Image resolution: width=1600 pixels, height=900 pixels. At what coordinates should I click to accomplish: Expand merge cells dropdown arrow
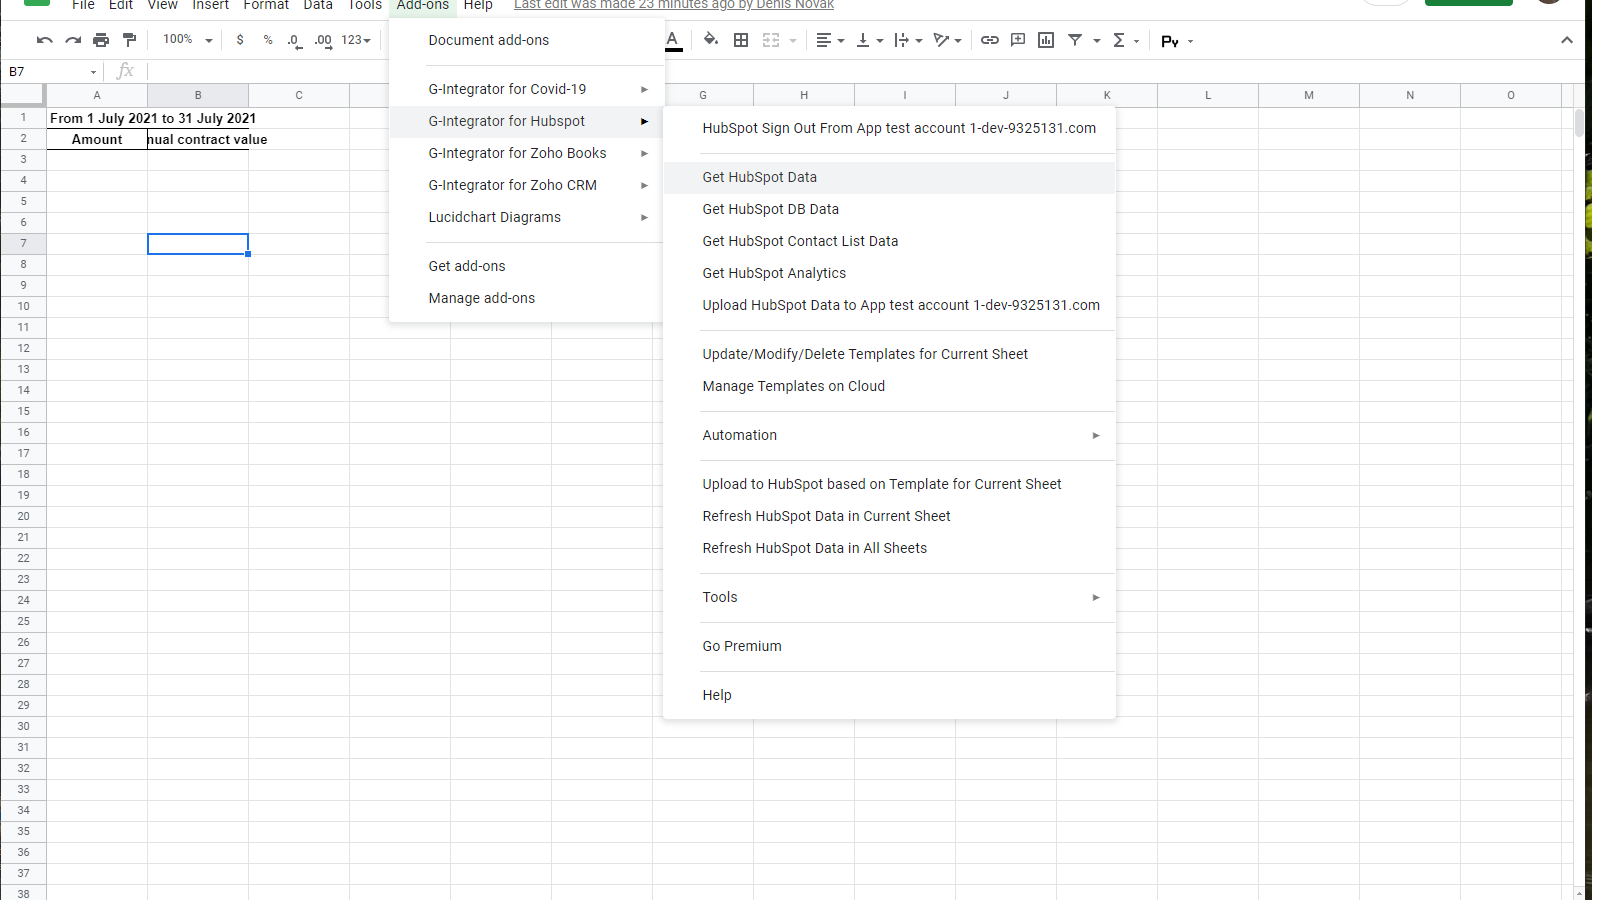(793, 41)
